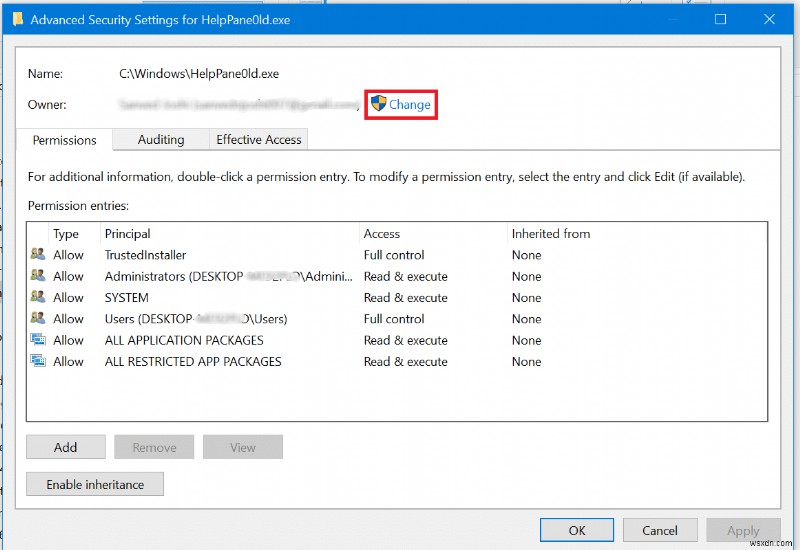
Task: Click the Remove button
Action: coord(154,447)
